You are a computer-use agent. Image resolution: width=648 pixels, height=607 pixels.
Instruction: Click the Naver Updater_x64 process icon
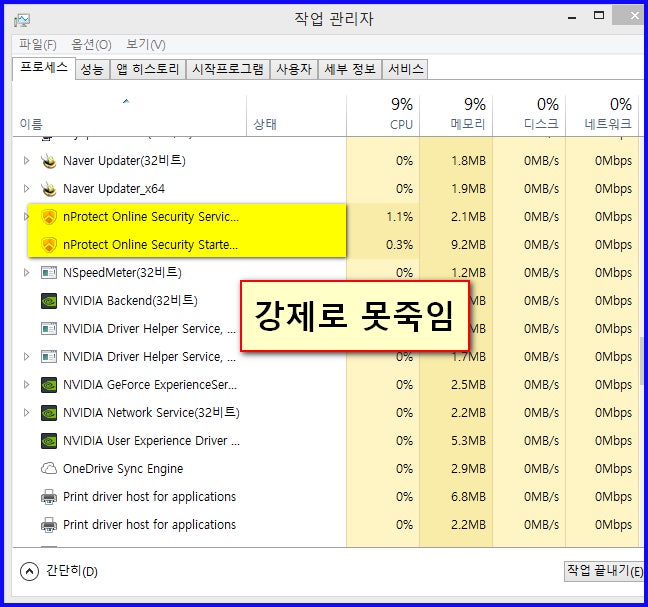(49, 189)
